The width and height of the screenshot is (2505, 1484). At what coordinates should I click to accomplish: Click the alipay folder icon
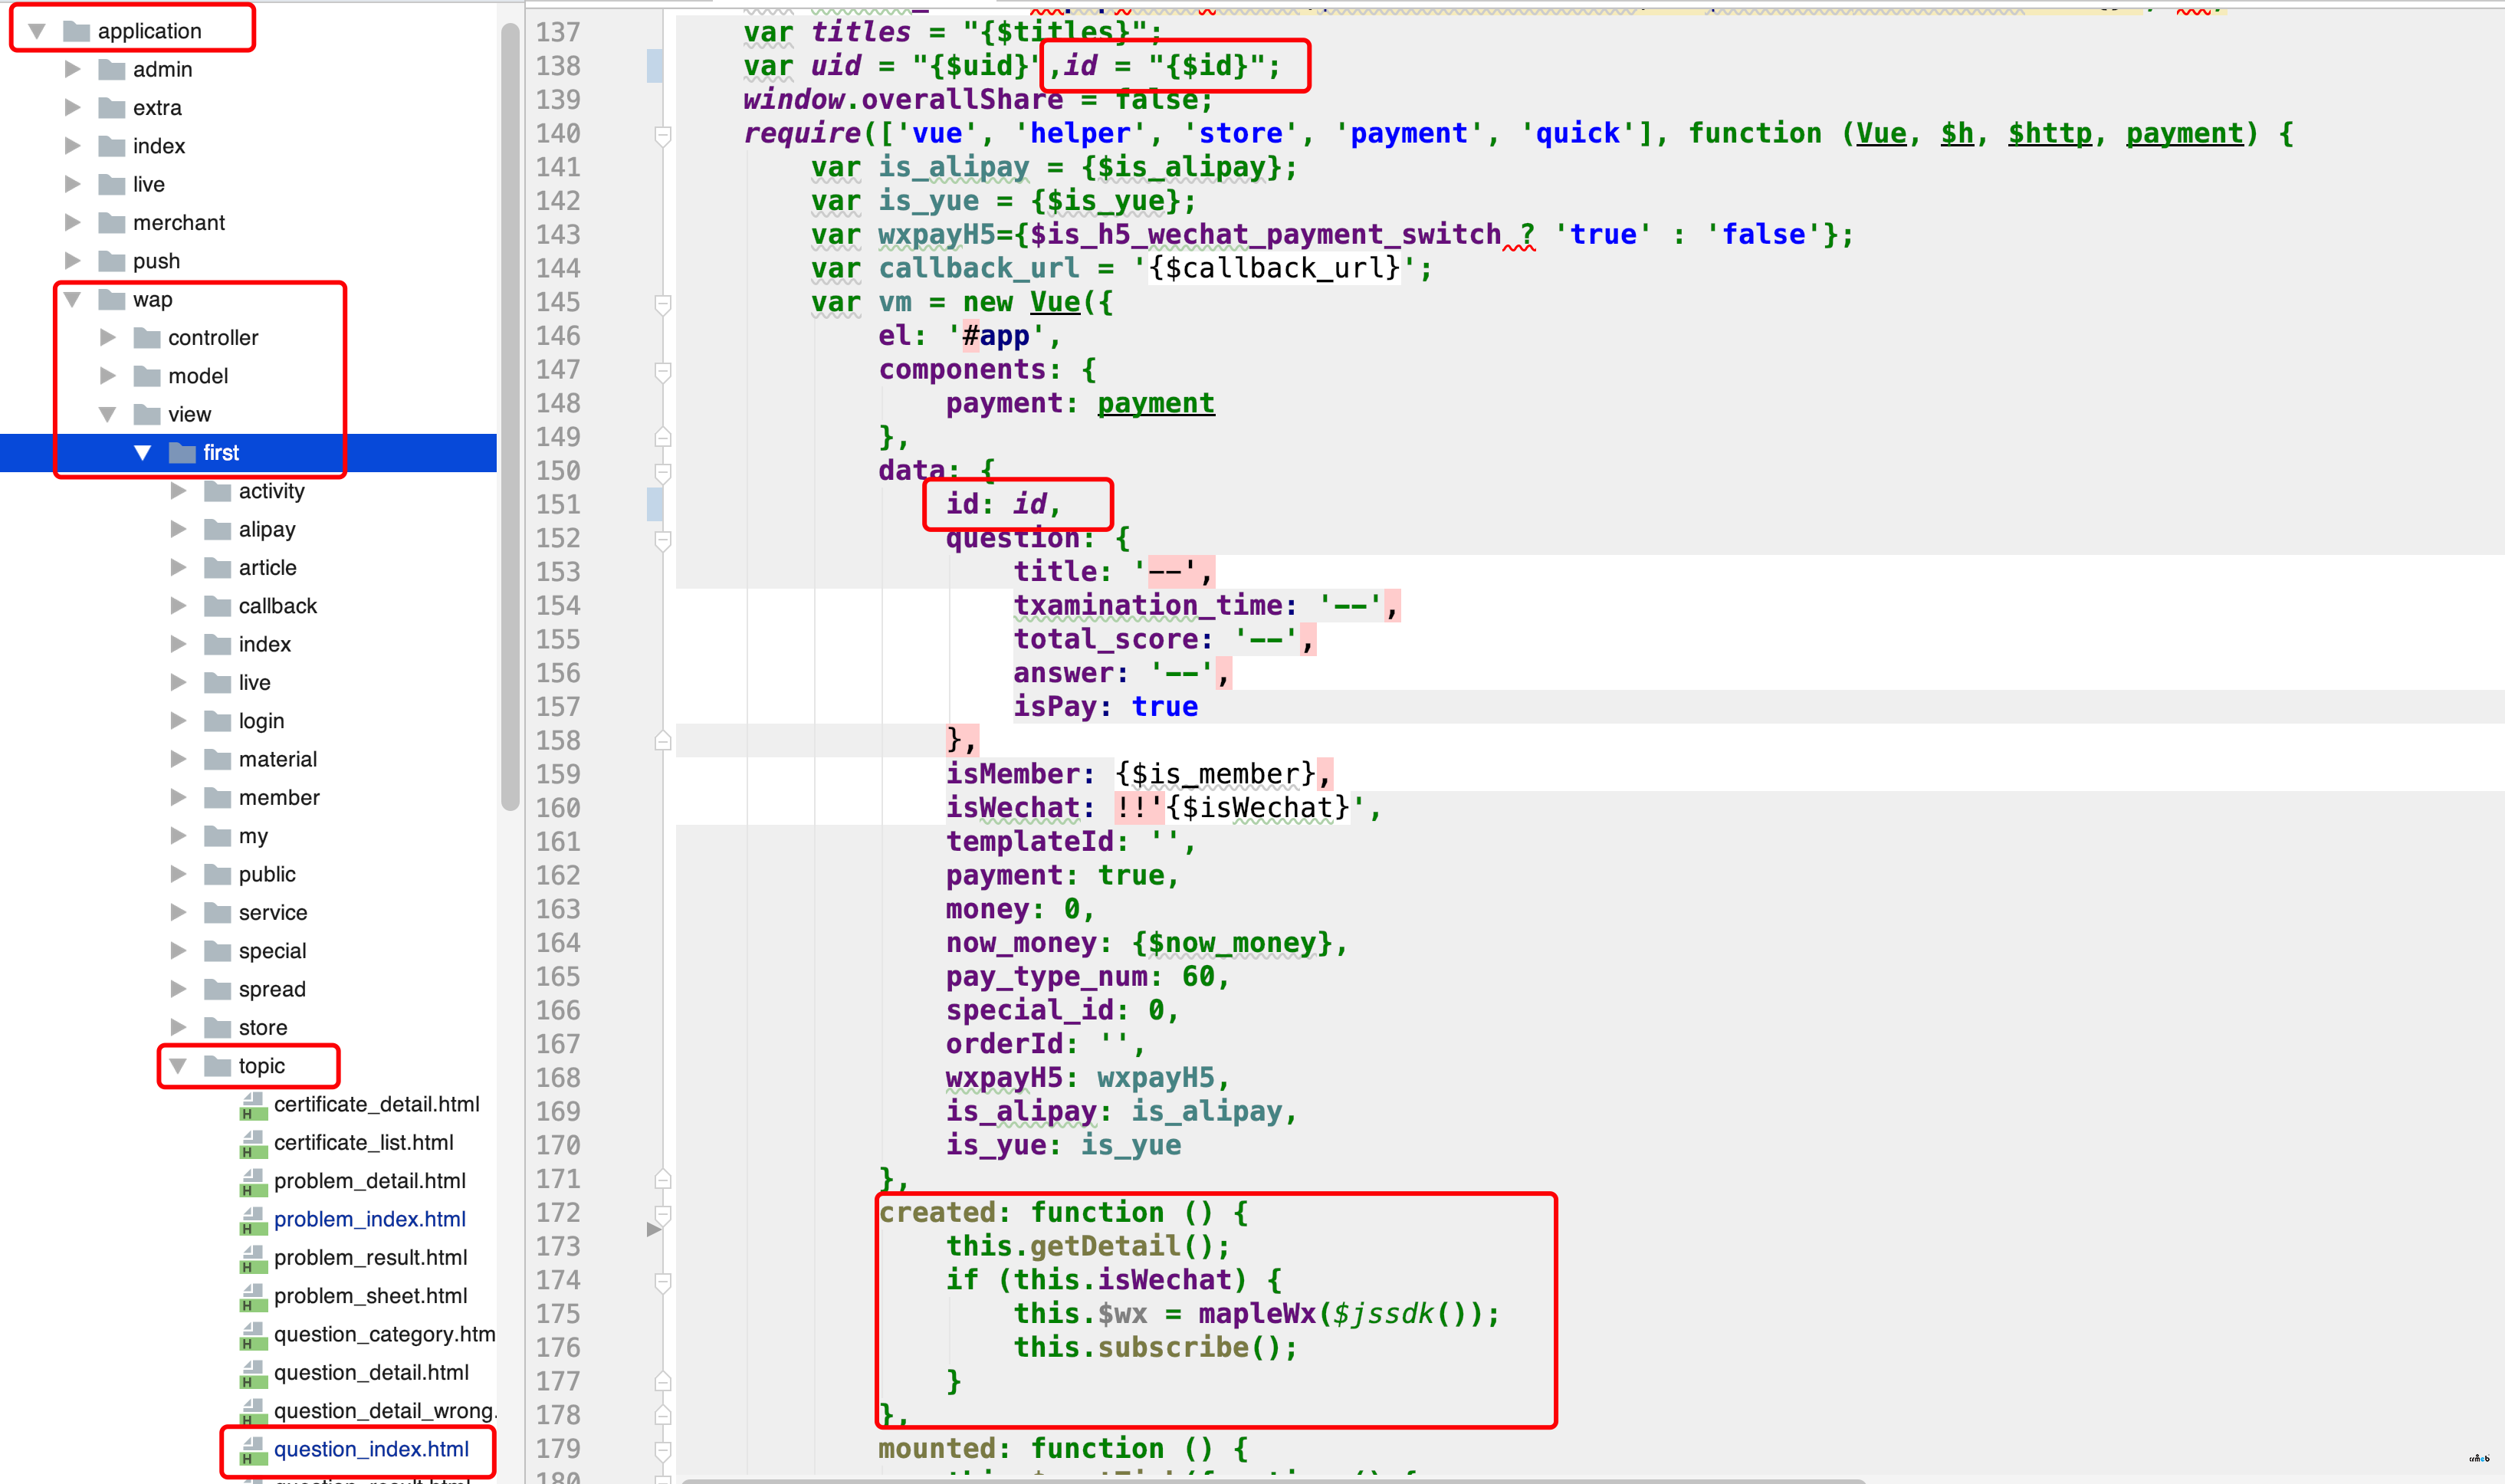pos(217,529)
